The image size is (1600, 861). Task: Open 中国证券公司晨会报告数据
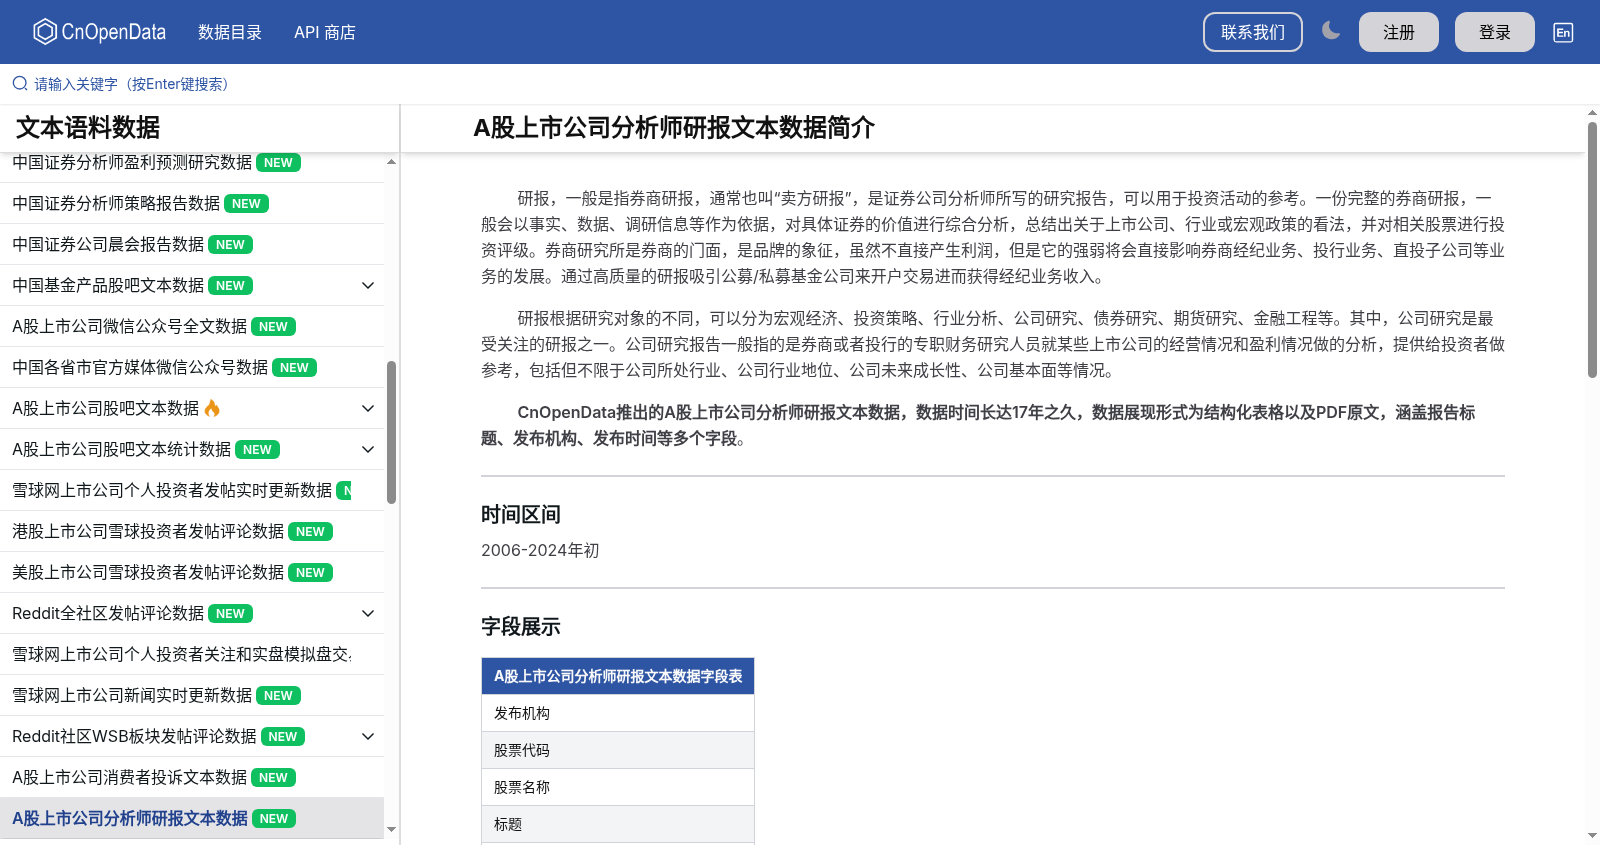tap(108, 244)
